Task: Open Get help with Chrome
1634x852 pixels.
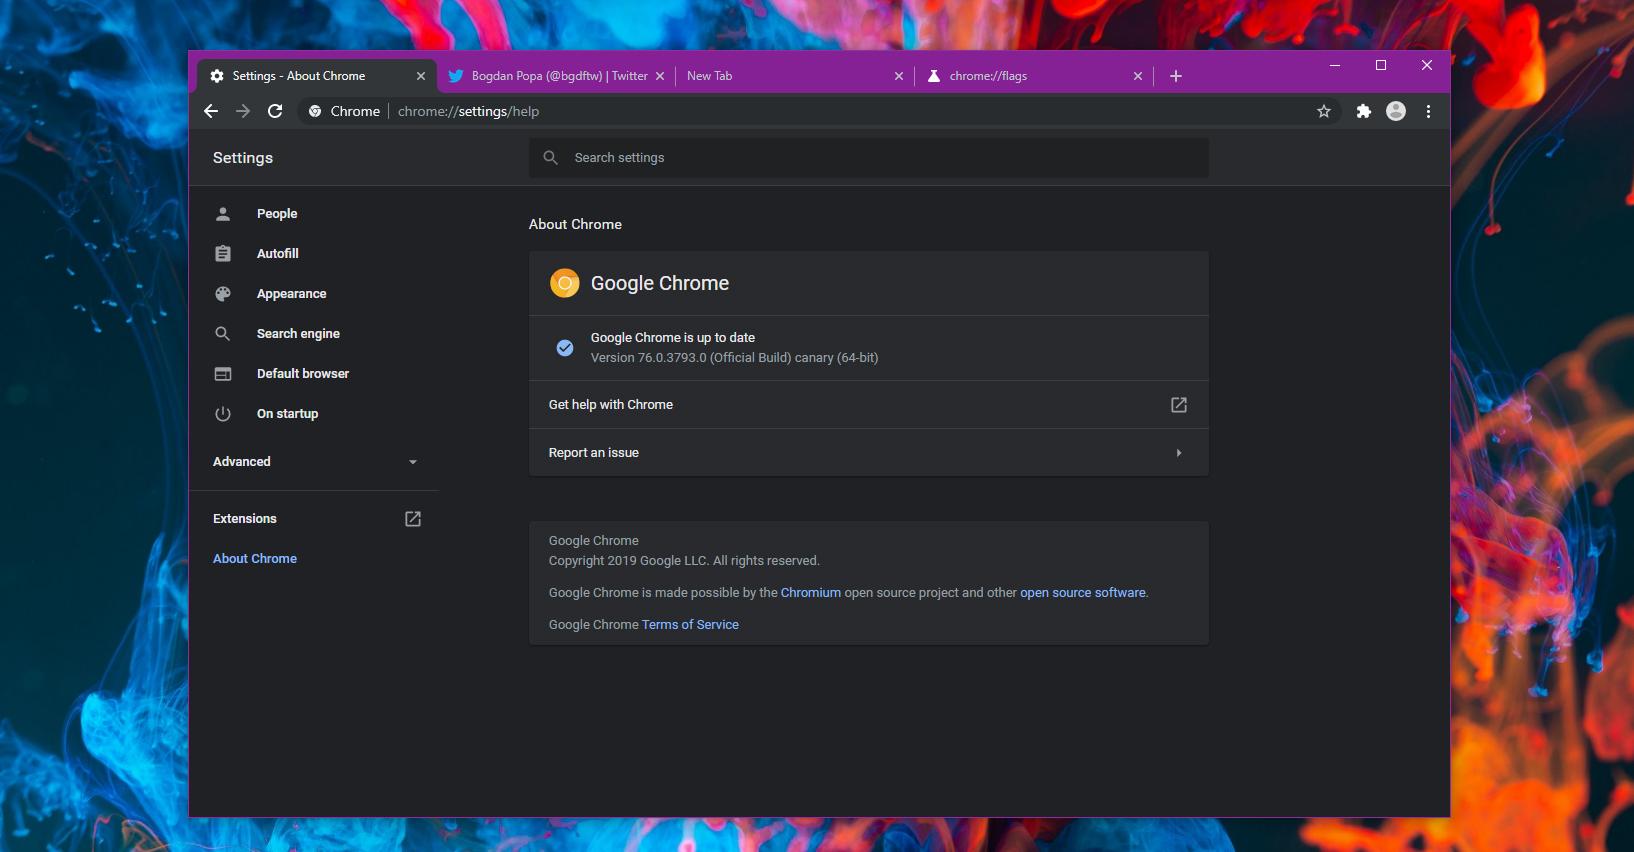Action: (869, 405)
